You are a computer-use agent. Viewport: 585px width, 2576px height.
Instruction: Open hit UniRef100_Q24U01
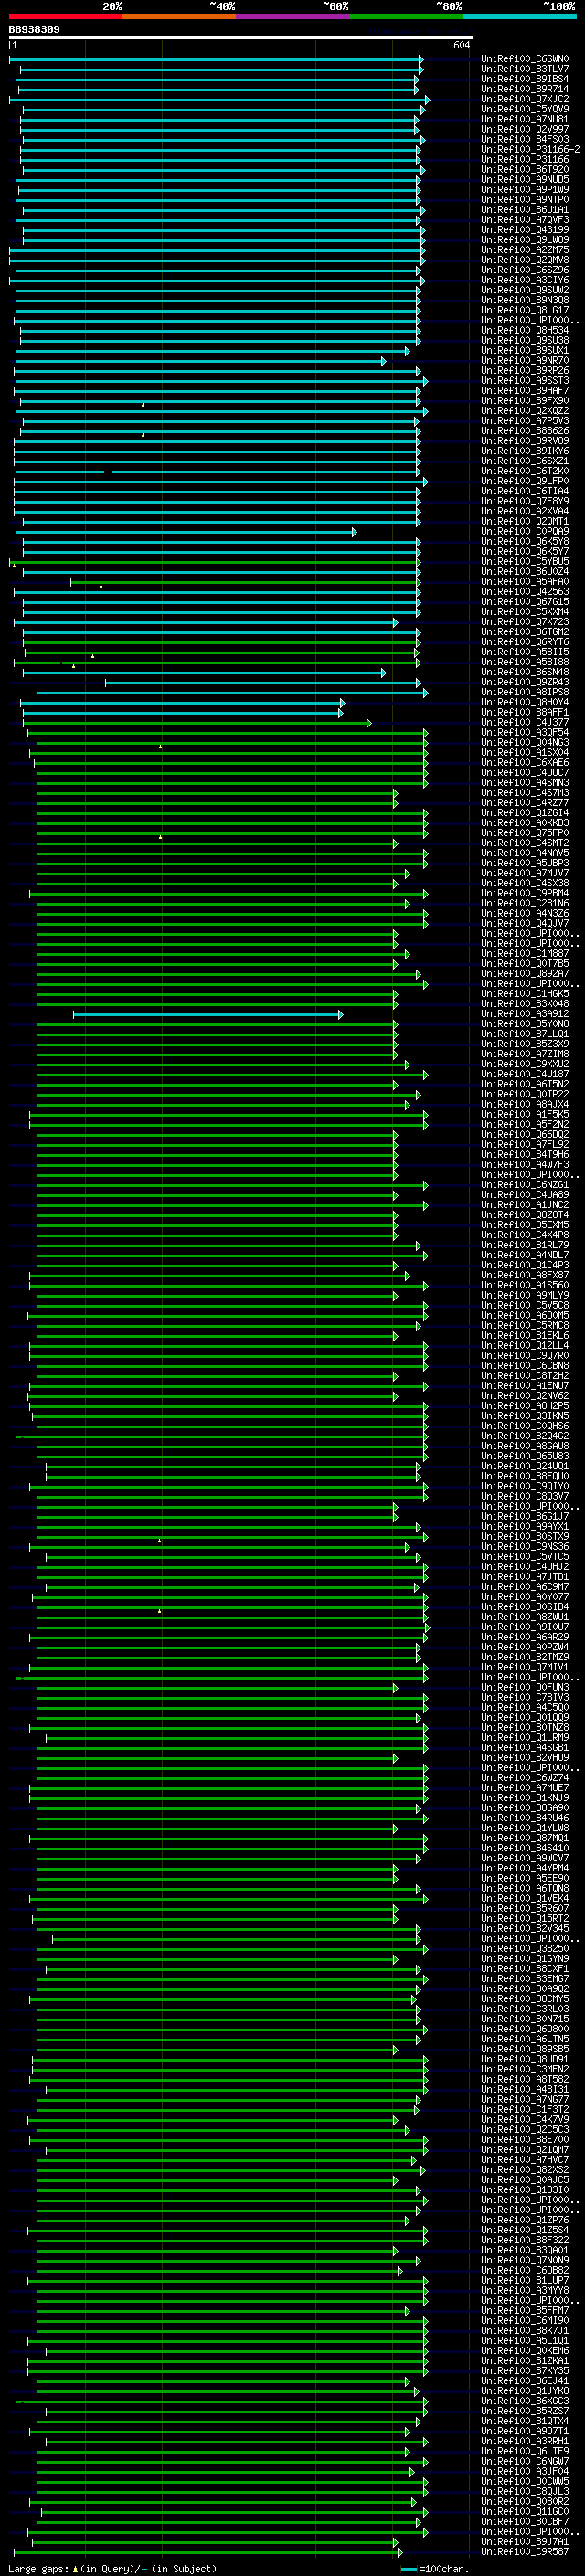[x=525, y=1467]
